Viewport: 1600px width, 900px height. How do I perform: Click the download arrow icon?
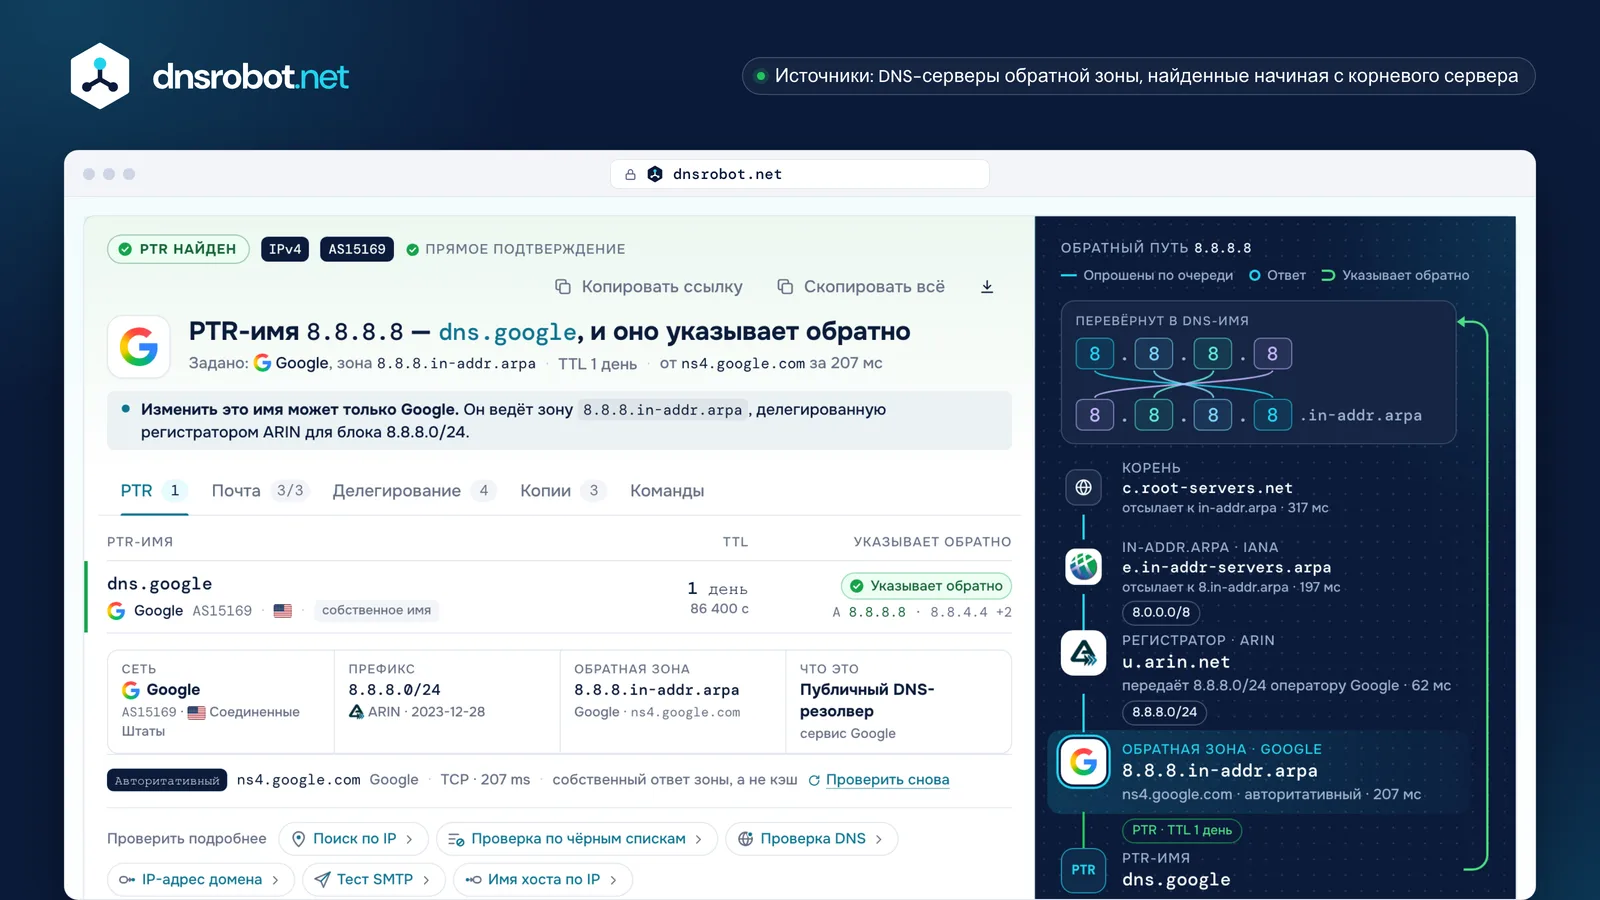tap(987, 287)
